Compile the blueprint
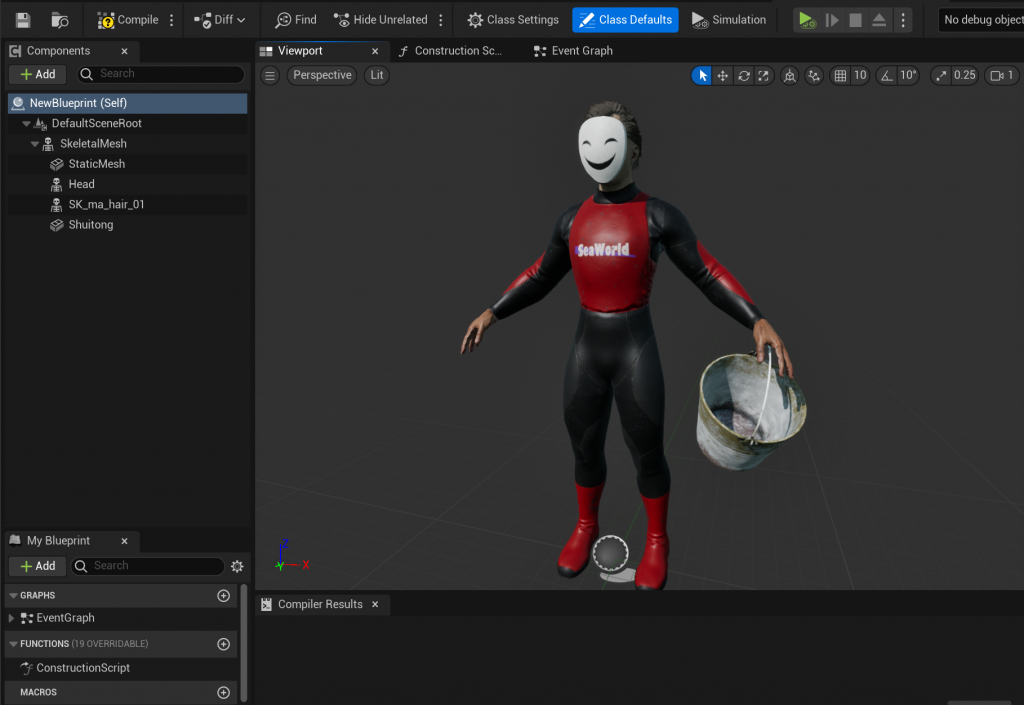The image size is (1024, 705). pyautogui.click(x=128, y=20)
